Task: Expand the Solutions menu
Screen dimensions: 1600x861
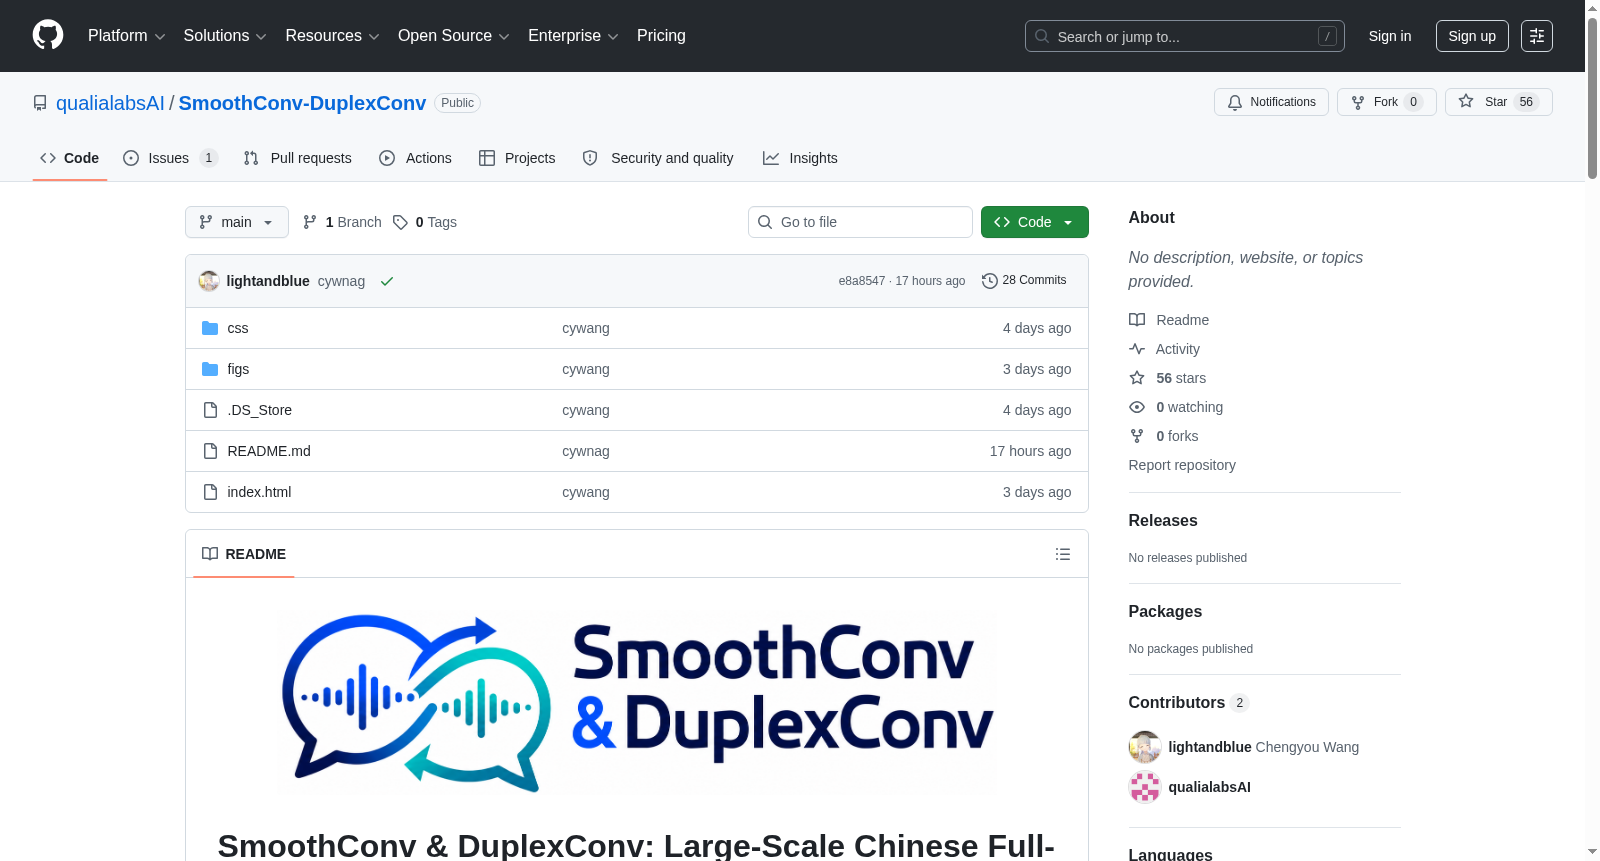Action: pyautogui.click(x=225, y=36)
